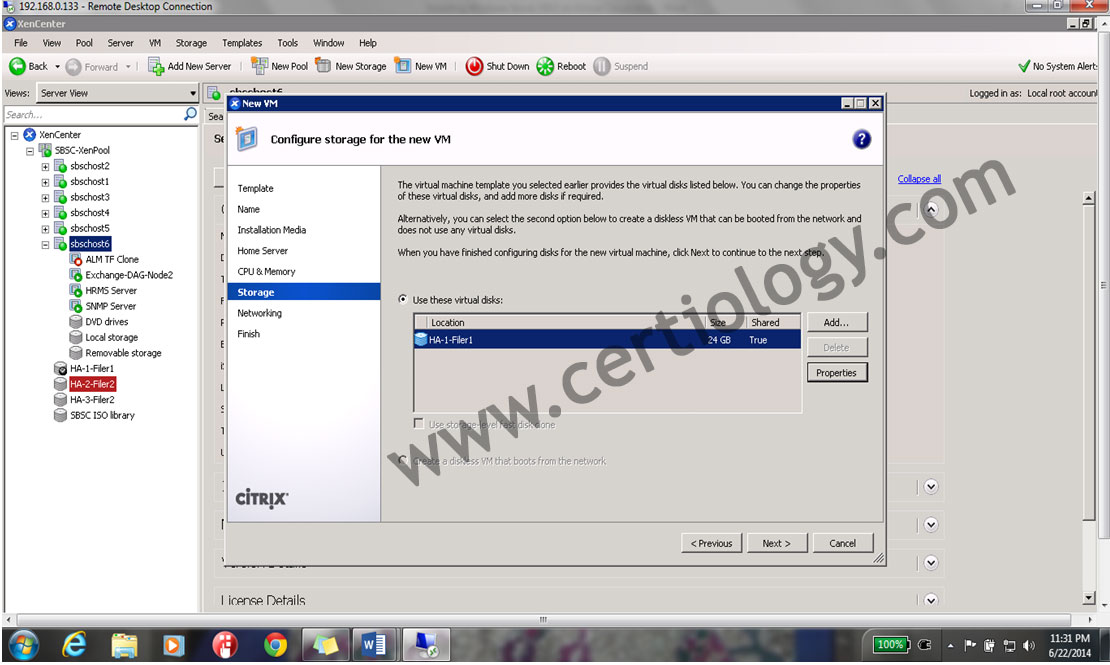Select HA-2-Filer2 storage in tree
Image resolution: width=1110 pixels, height=665 pixels.
92,384
